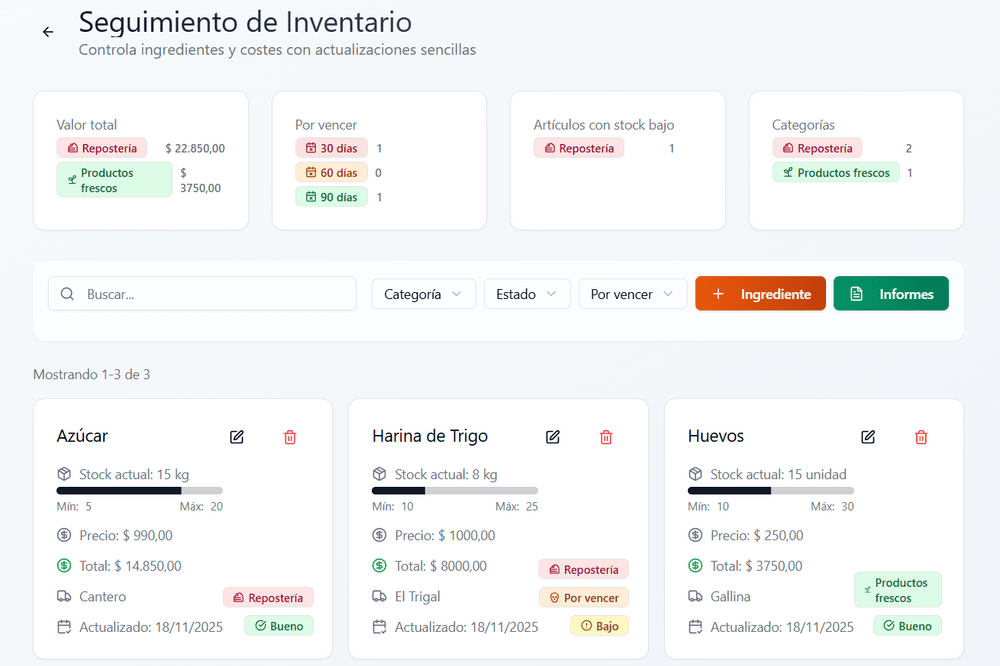Select the 60 días expiry badge

[331, 173]
